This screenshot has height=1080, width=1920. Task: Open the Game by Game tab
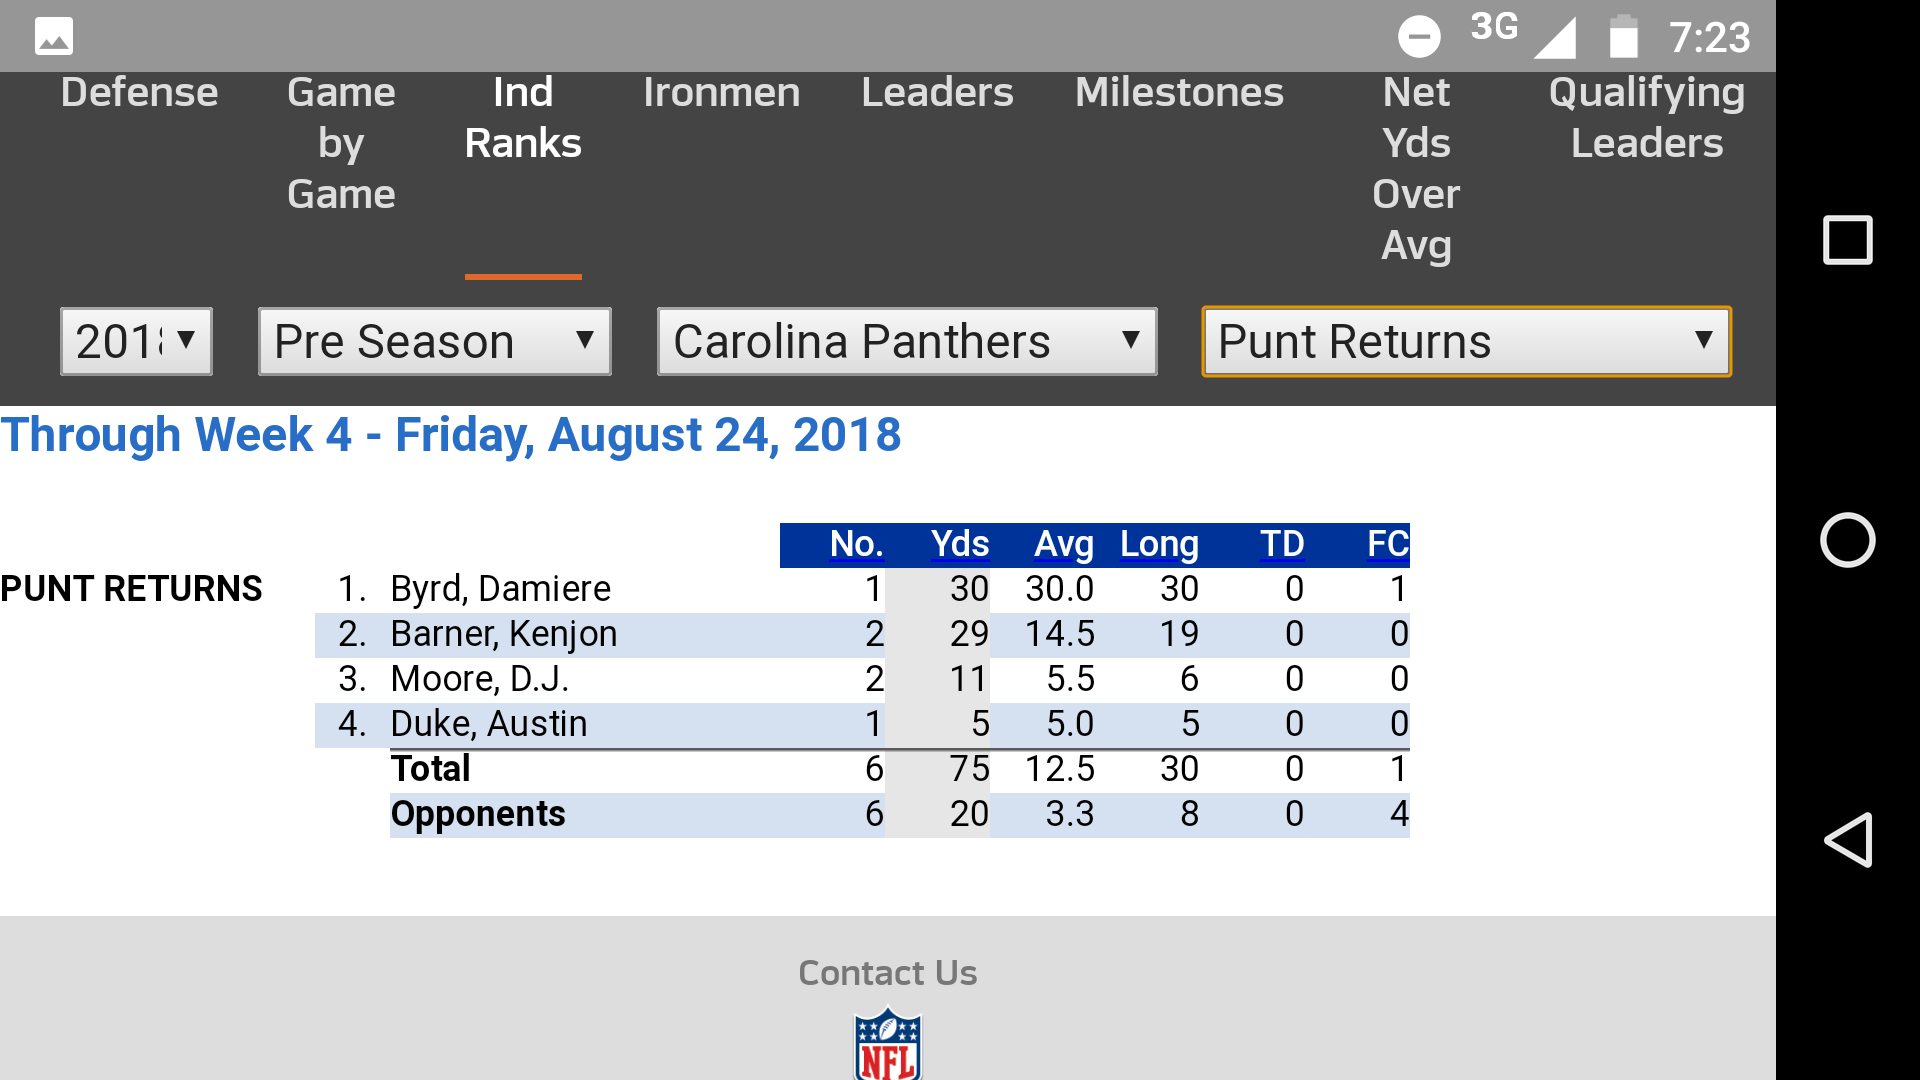tap(341, 143)
